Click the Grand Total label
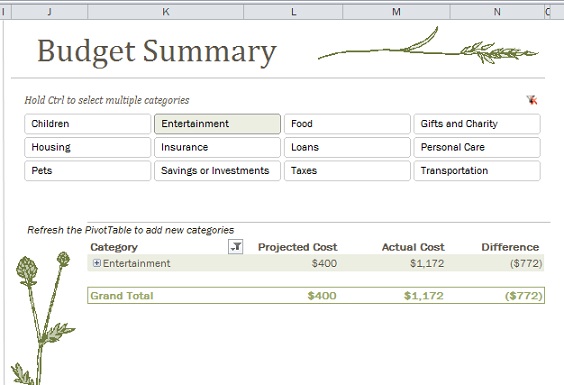The height and width of the screenshot is (385, 564). [x=122, y=296]
